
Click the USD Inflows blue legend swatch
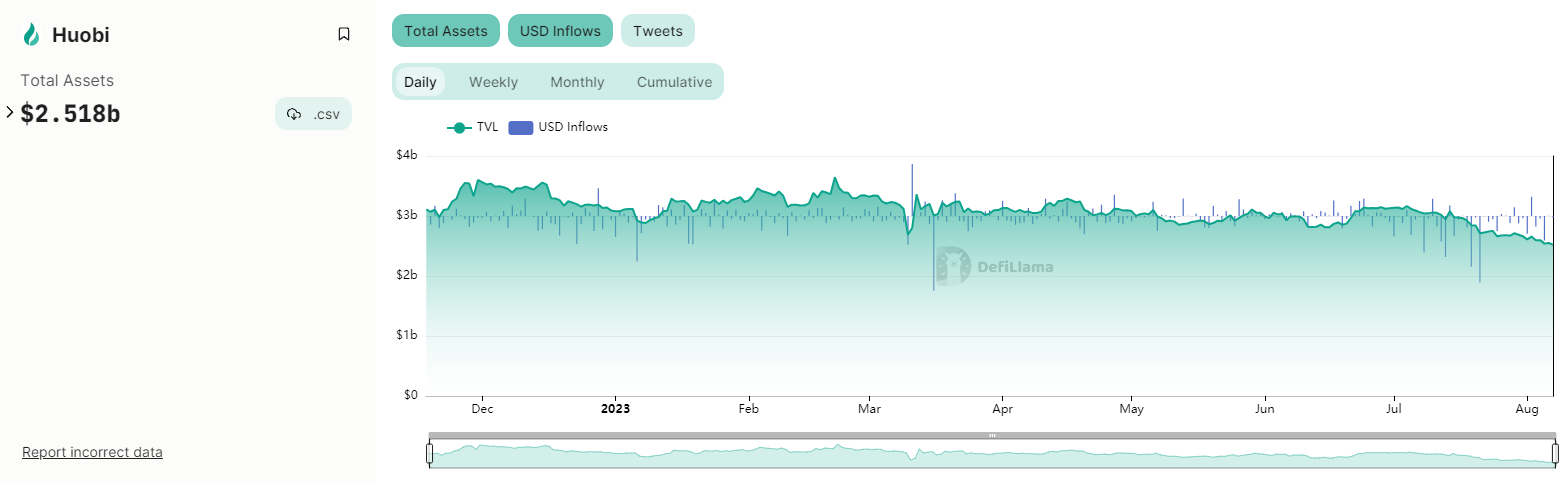521,127
